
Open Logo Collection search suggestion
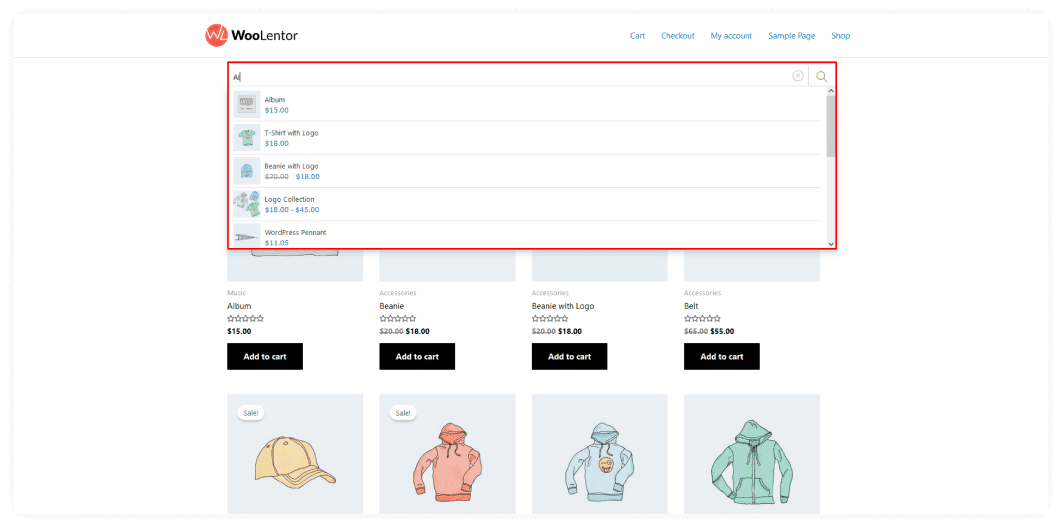(289, 199)
